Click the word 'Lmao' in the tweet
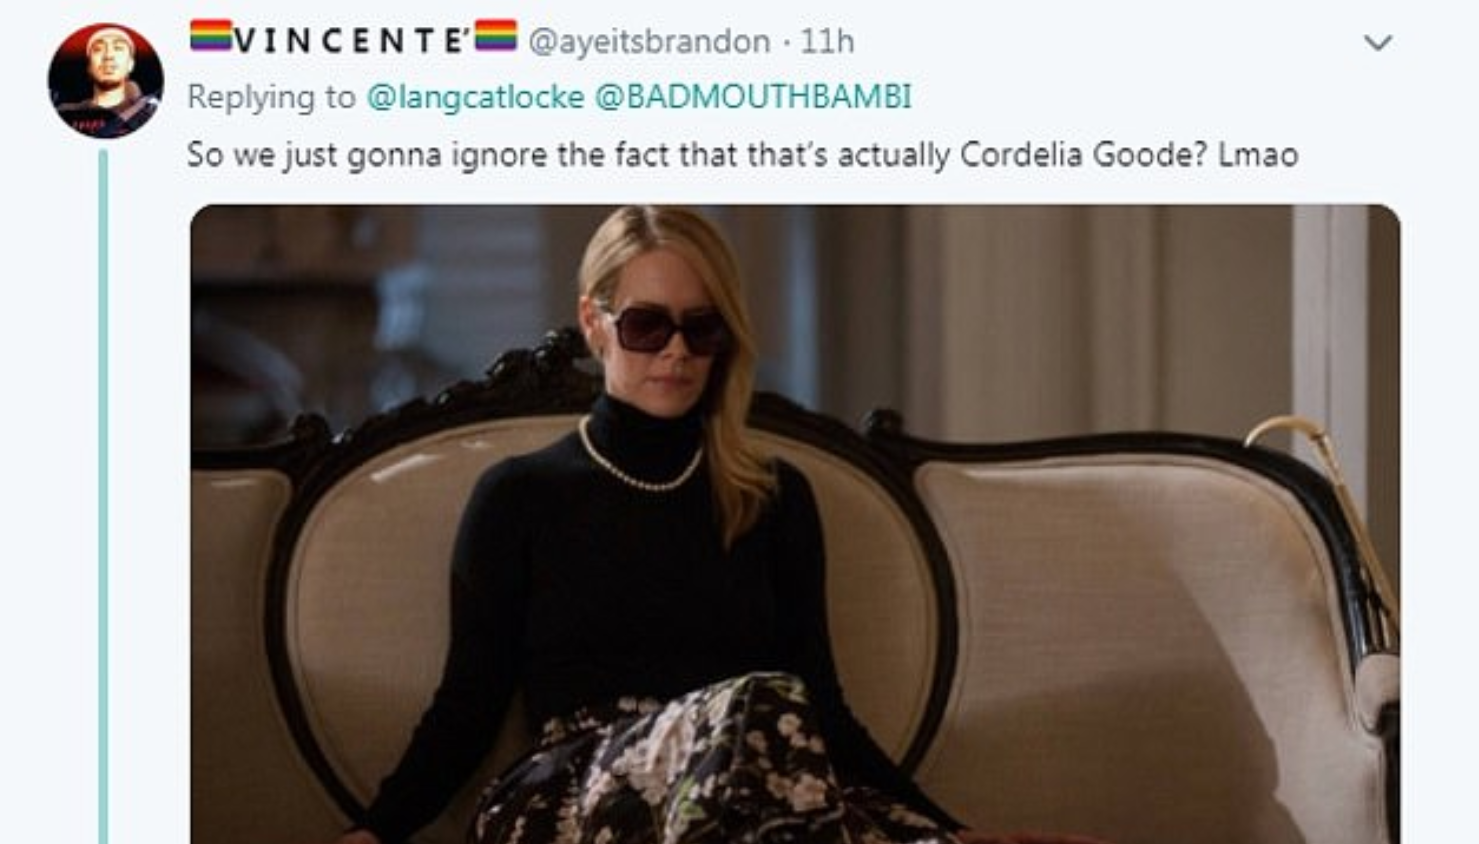The height and width of the screenshot is (844, 1479). click(1257, 155)
